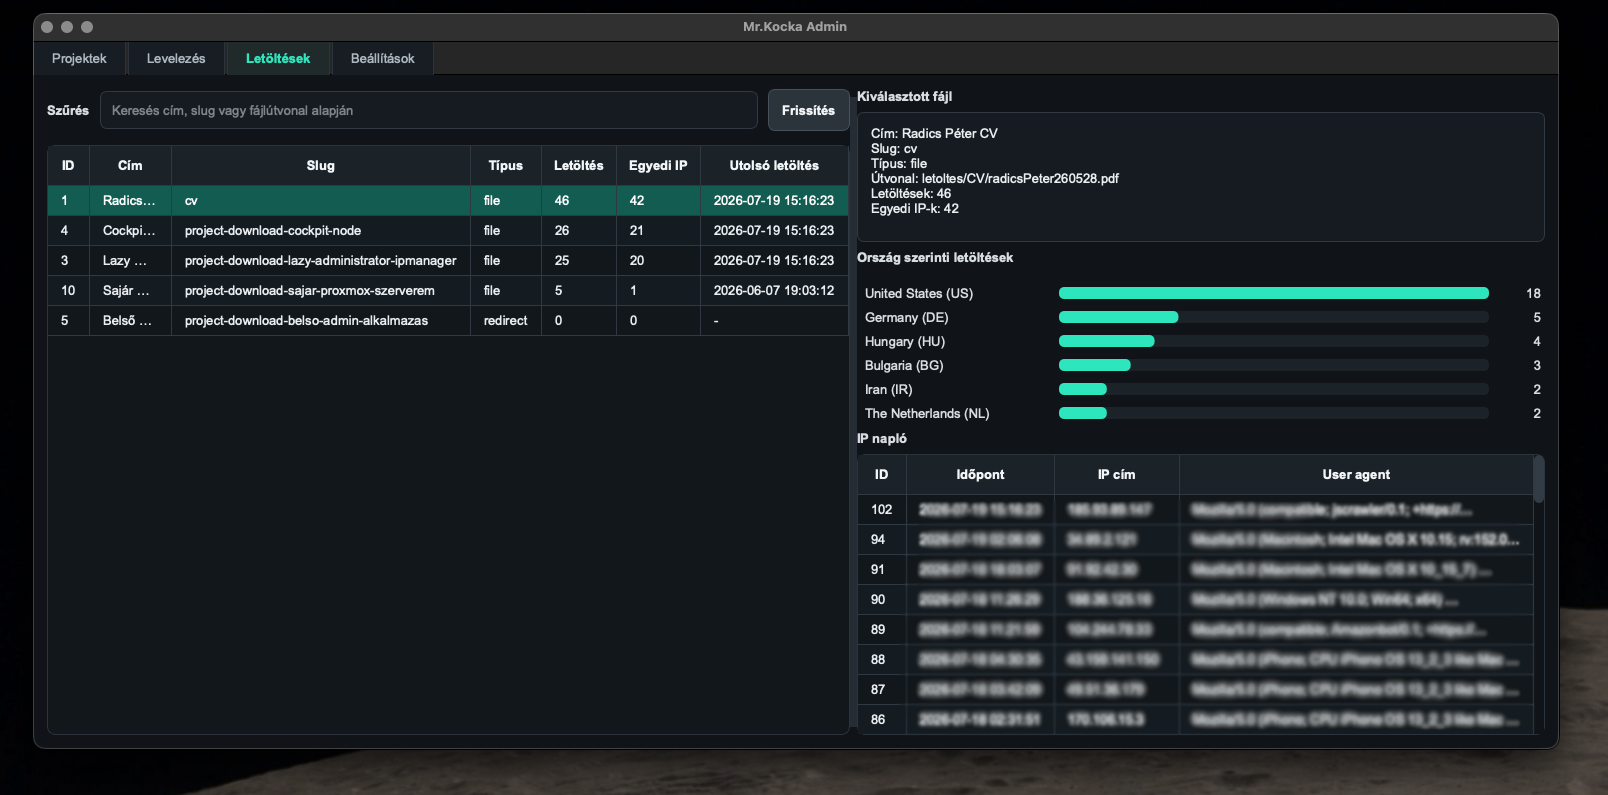Click the Sajár … title cell
The width and height of the screenshot is (1608, 795).
[x=130, y=291]
